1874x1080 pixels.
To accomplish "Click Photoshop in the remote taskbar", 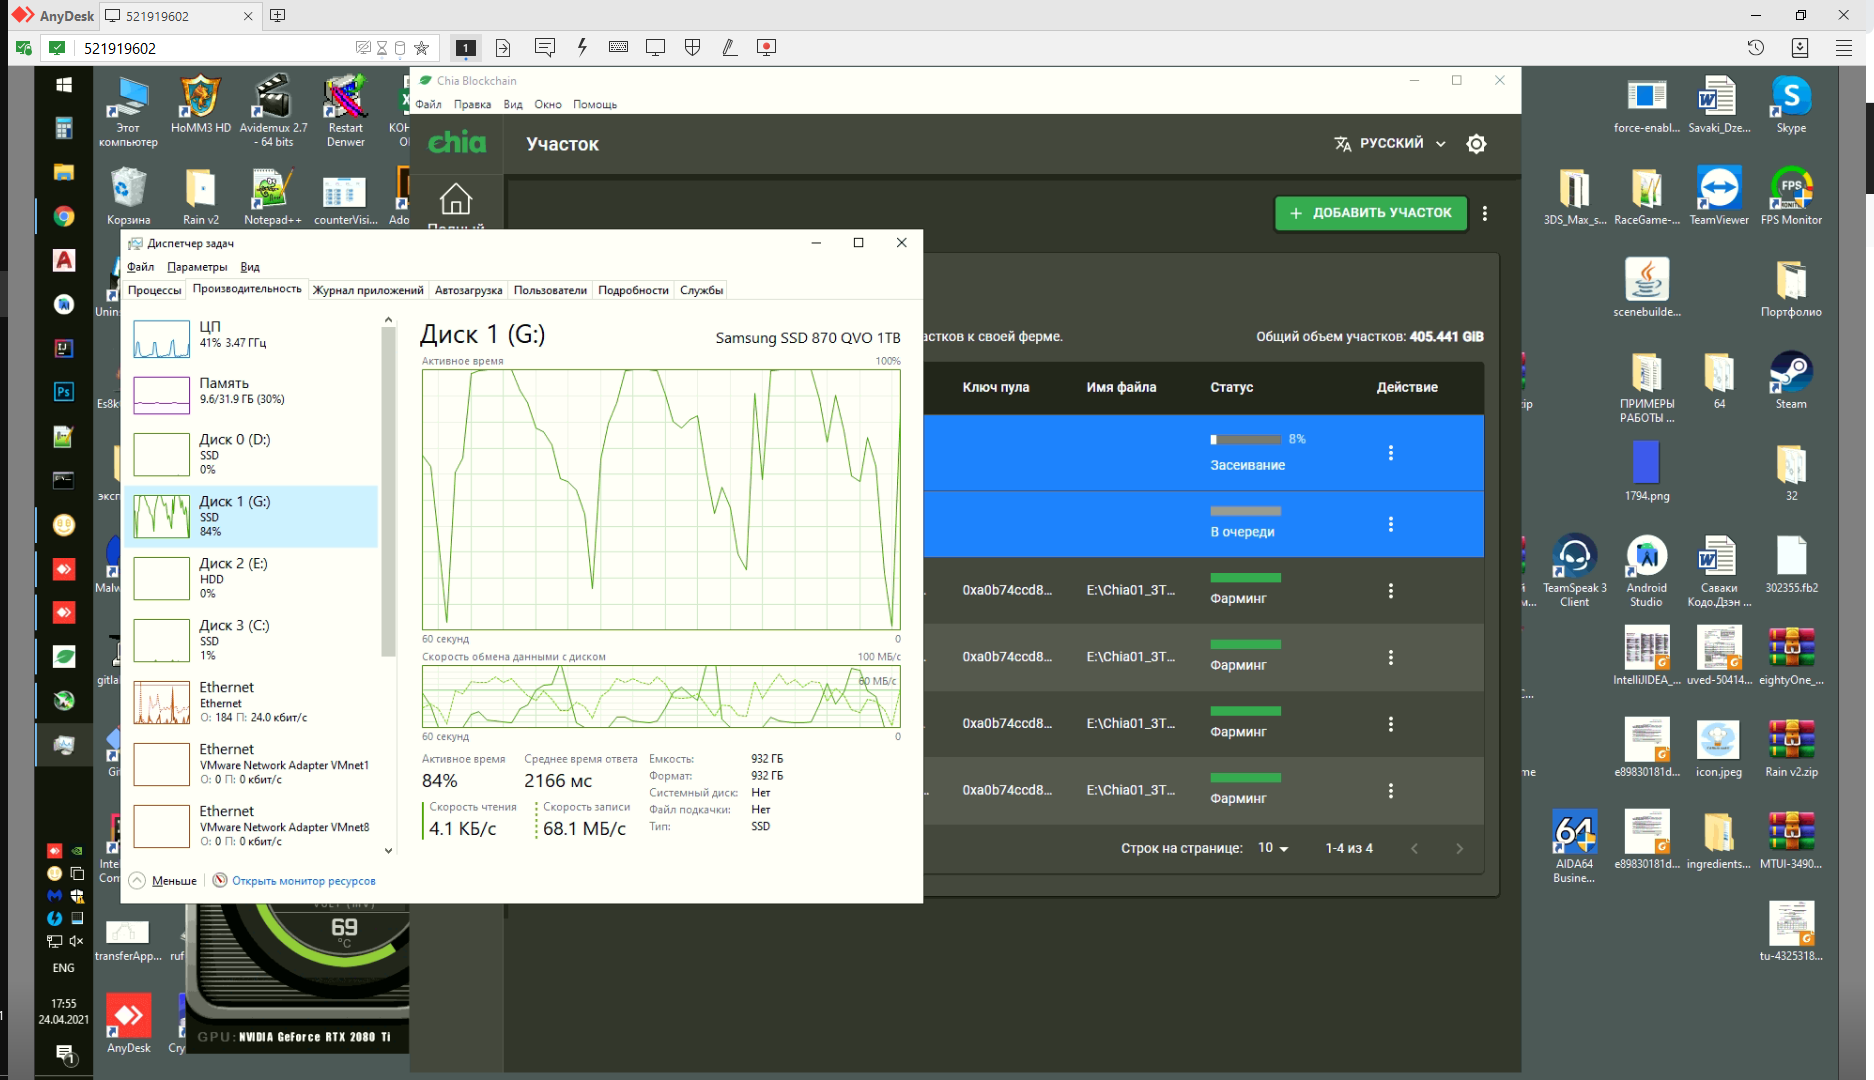I will [x=64, y=392].
